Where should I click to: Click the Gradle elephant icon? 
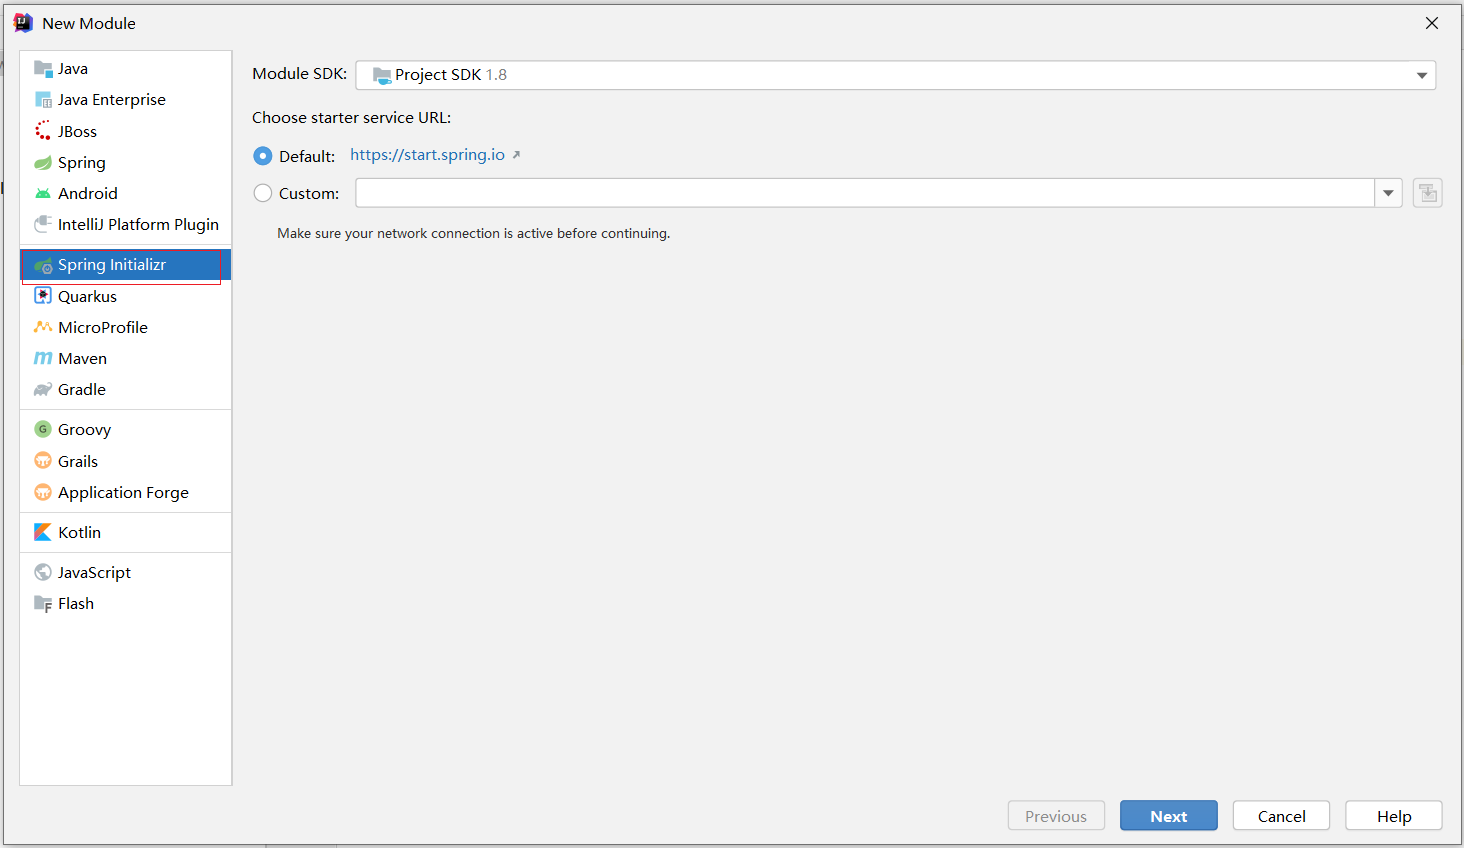[43, 390]
